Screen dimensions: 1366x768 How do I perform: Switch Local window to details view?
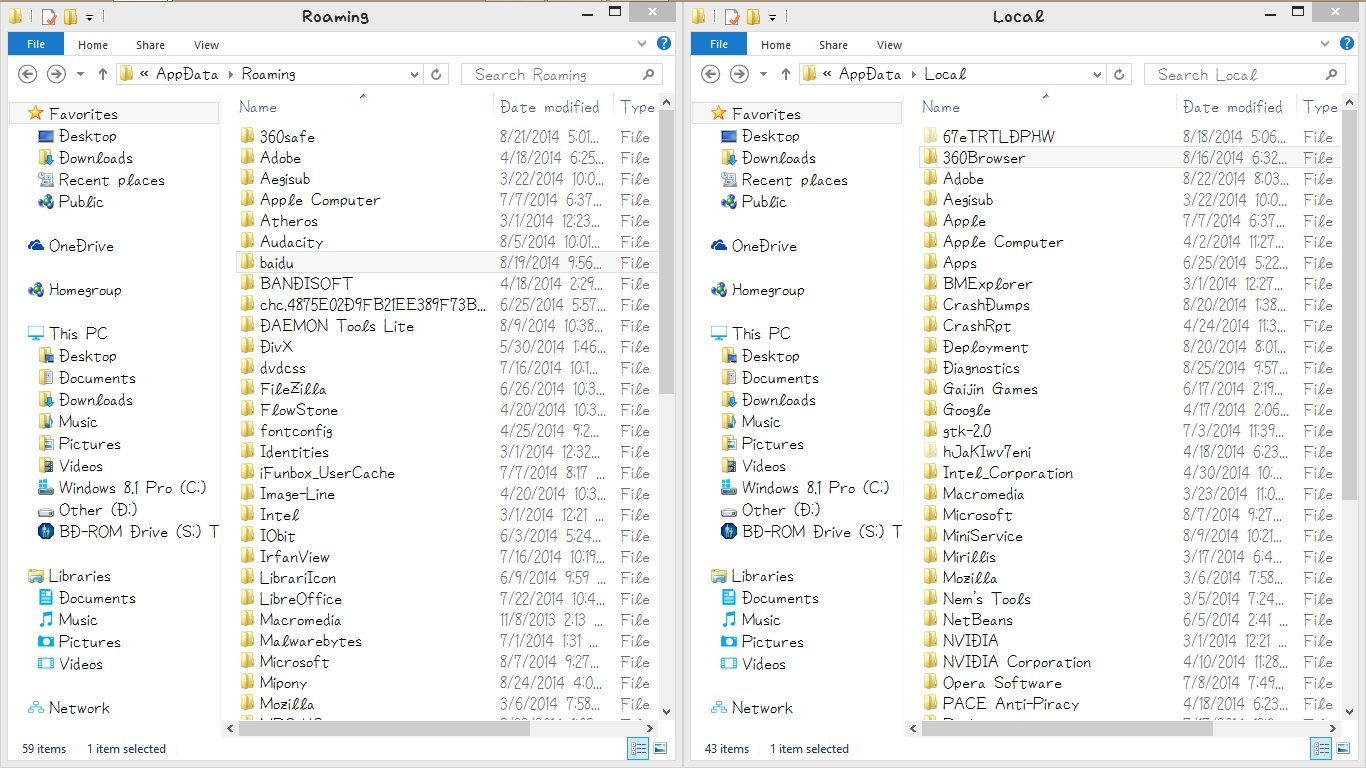pyautogui.click(x=1320, y=748)
